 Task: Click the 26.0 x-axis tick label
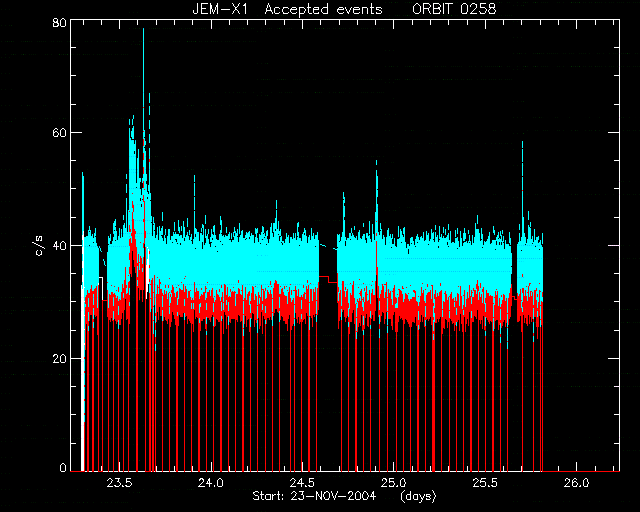coord(576,483)
